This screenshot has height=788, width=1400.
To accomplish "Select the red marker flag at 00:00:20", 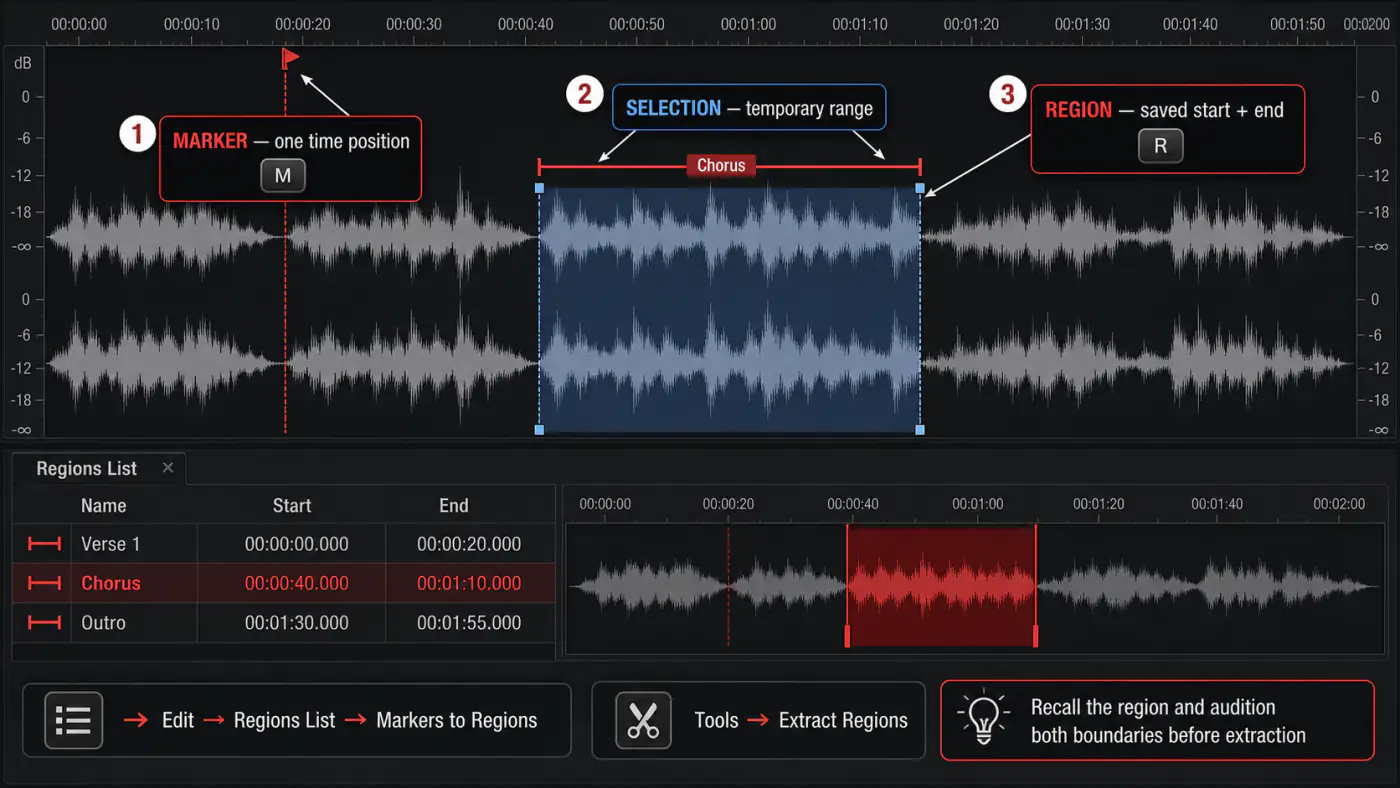I will pos(290,58).
